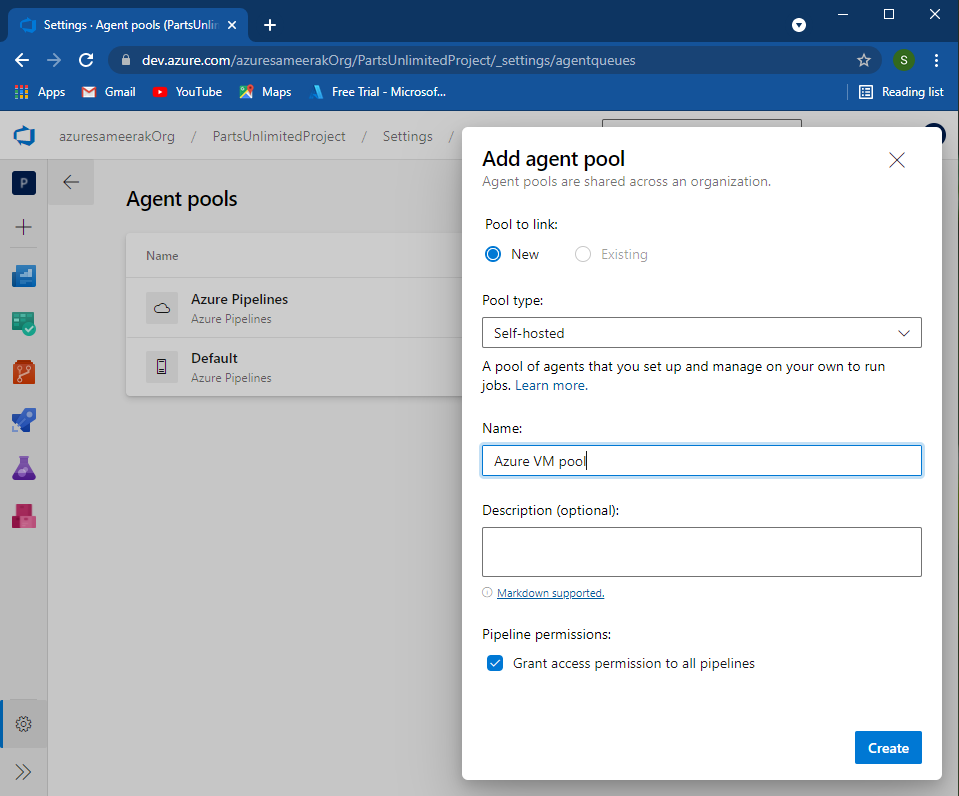Viewport: 959px width, 796px height.
Task: Select the New pool radio button
Action: tap(492, 254)
